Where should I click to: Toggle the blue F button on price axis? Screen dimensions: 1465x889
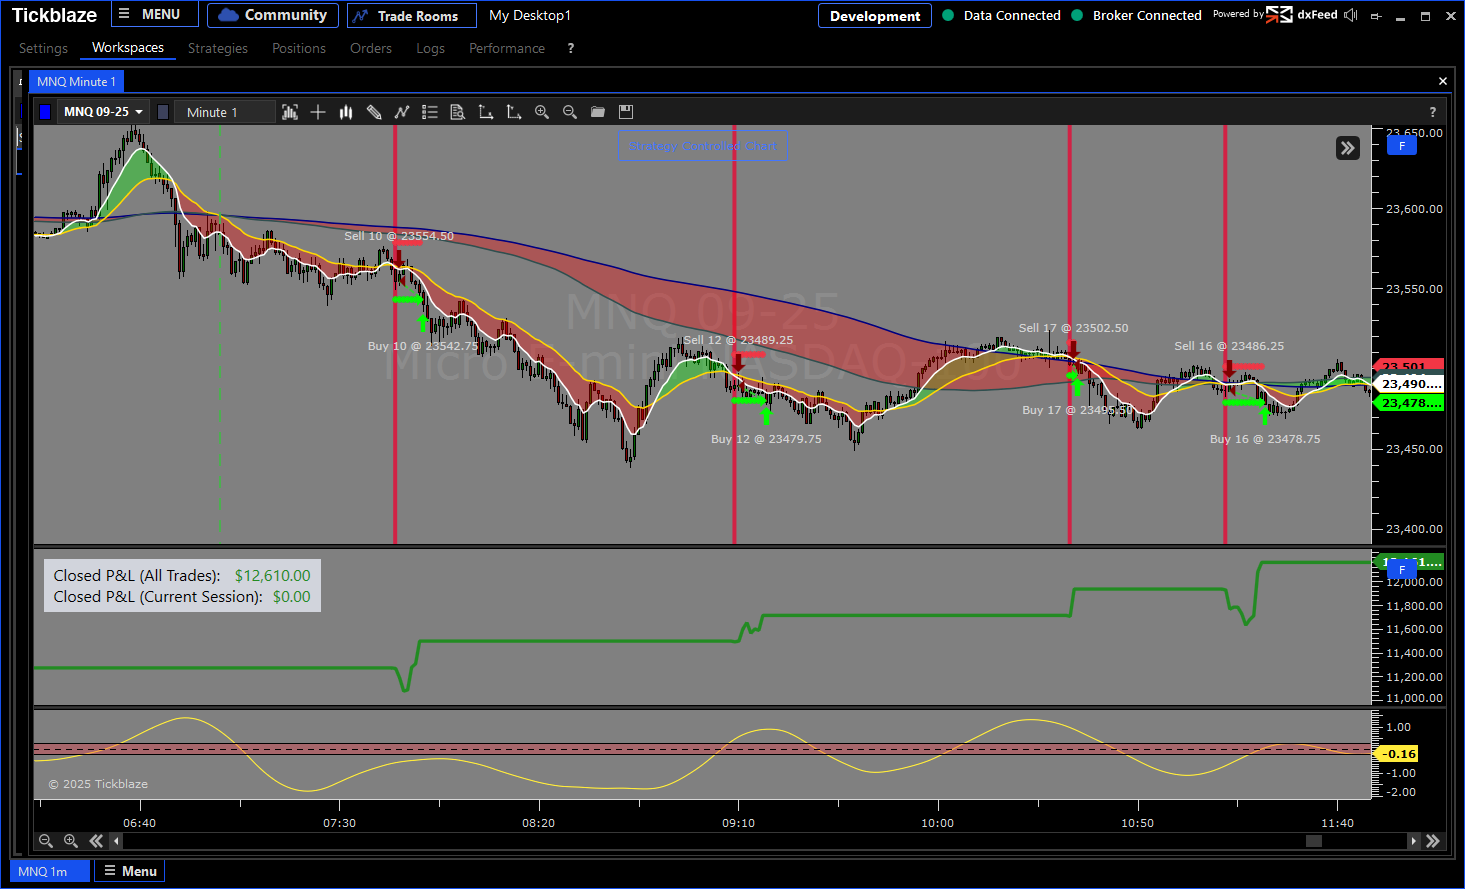pos(1401,146)
